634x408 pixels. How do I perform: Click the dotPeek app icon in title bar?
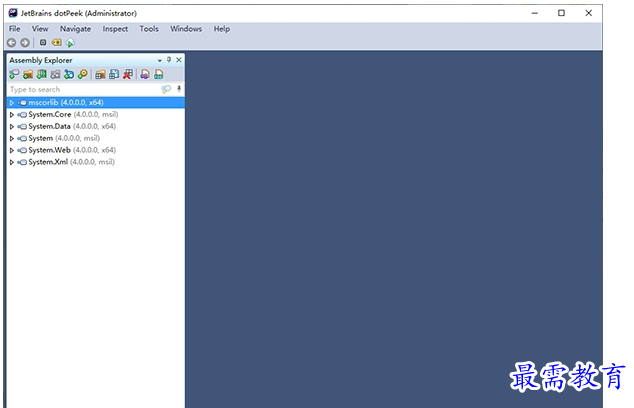pos(13,13)
